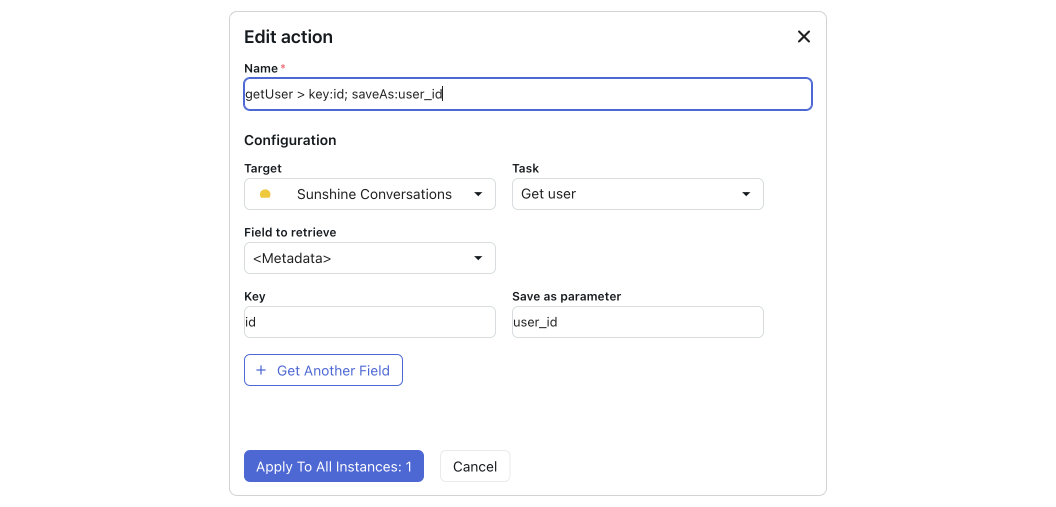Click the yellow Sunshine Conversations icon
The image size is (1056, 507).
click(265, 194)
